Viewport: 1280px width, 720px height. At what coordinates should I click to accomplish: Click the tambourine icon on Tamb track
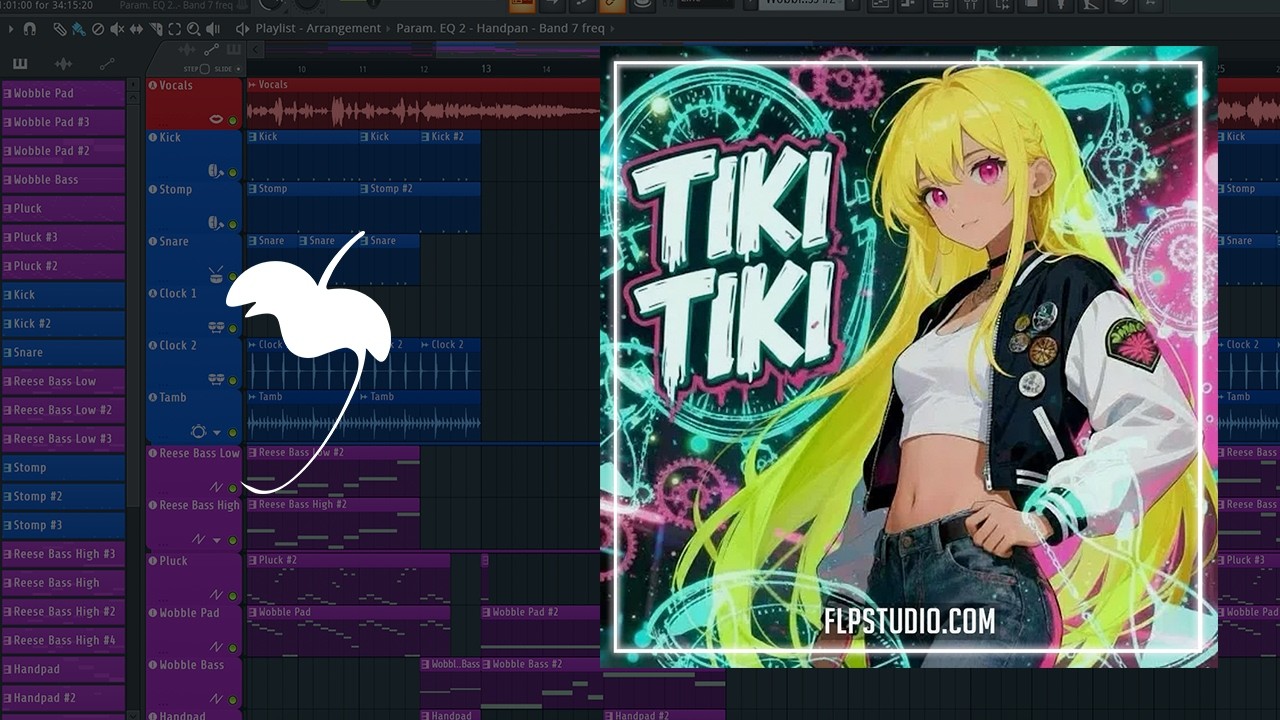point(198,431)
